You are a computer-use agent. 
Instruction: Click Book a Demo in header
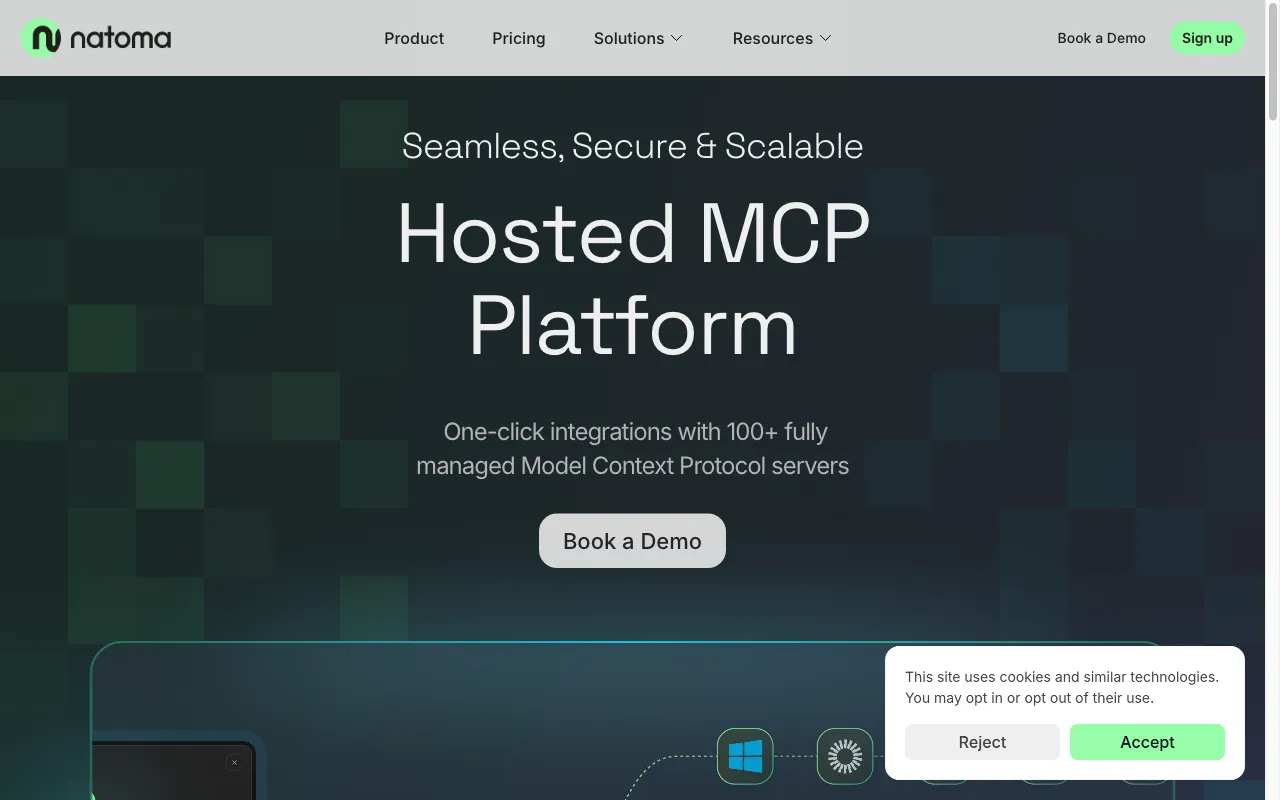(x=1101, y=38)
